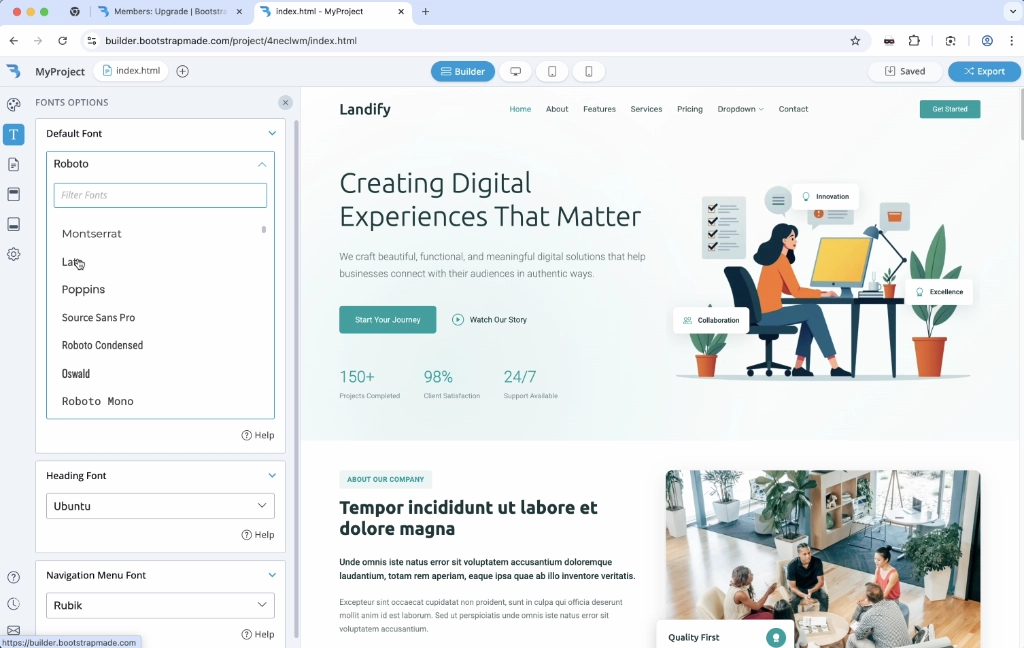Viewport: 1024px width, 648px height.
Task: Switch to Members: Upgrade browser tab
Action: coord(168,11)
